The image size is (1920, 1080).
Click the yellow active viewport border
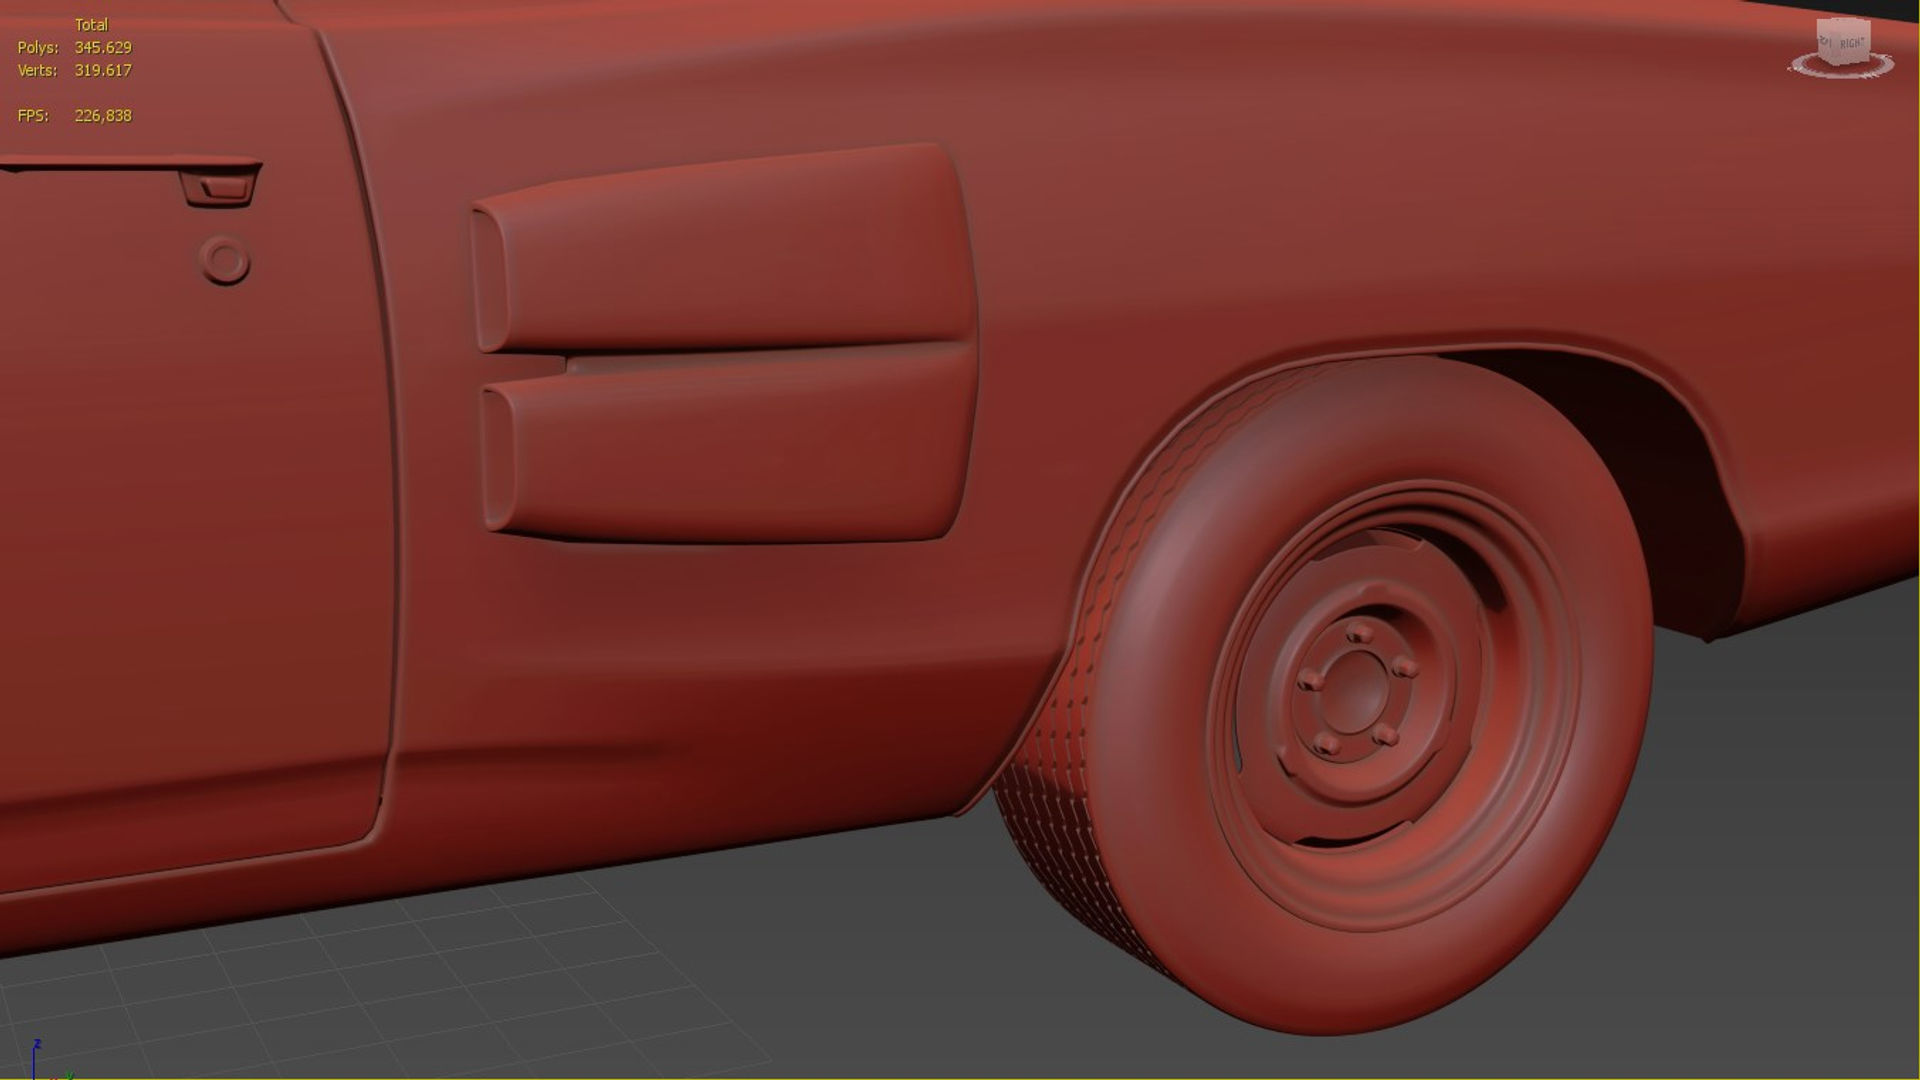960,1078
